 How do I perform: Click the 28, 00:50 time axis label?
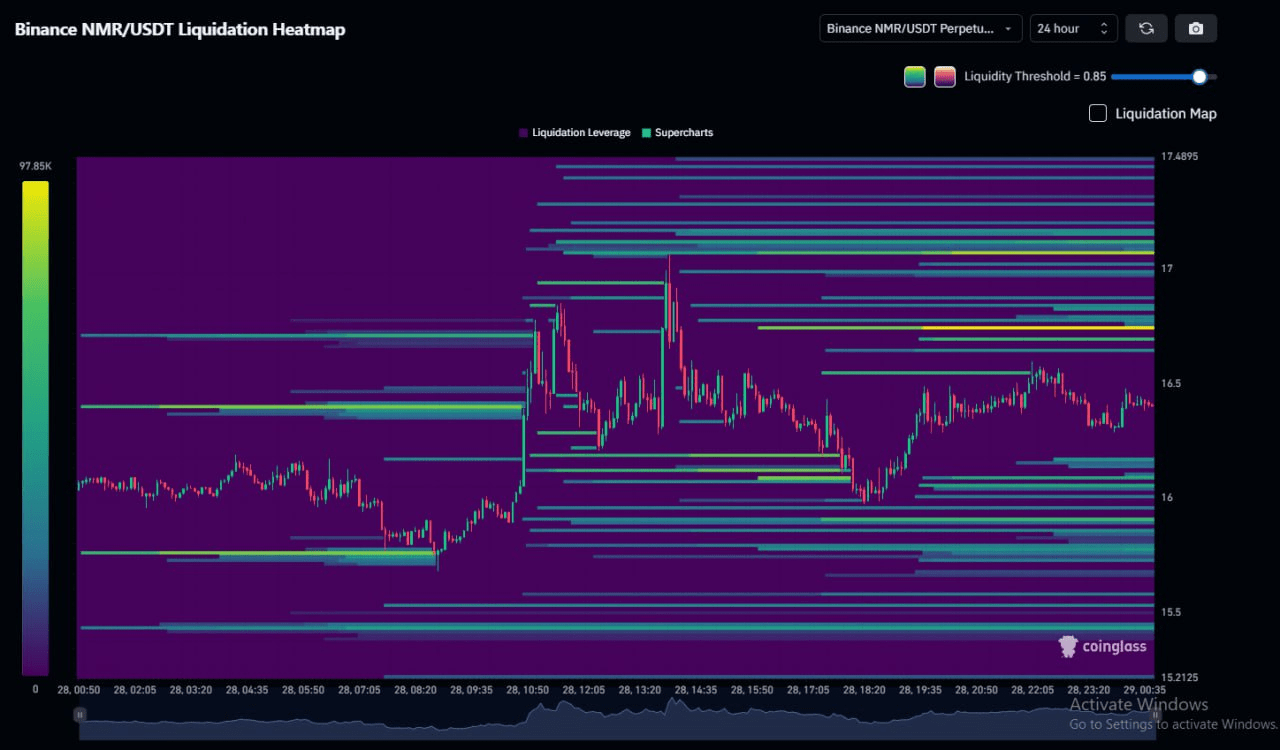click(x=78, y=690)
